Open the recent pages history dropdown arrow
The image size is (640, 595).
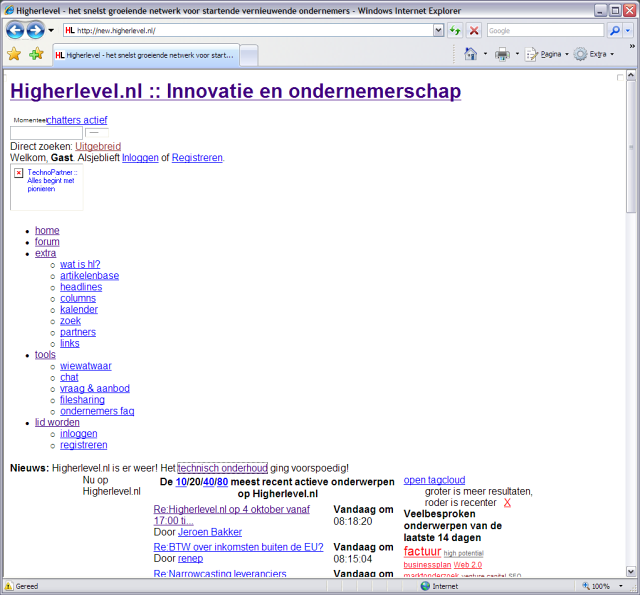[51, 30]
